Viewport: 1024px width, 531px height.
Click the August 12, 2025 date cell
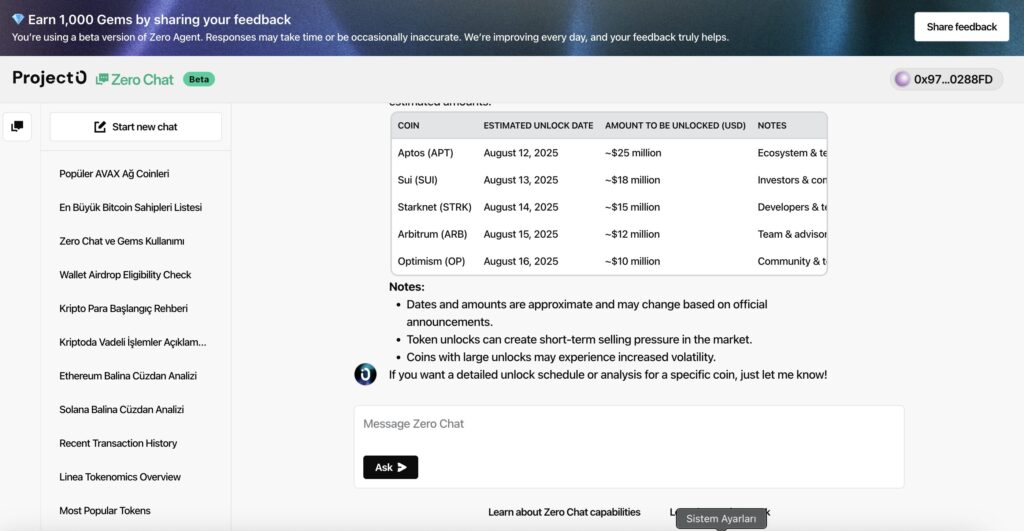pyautogui.click(x=520, y=153)
